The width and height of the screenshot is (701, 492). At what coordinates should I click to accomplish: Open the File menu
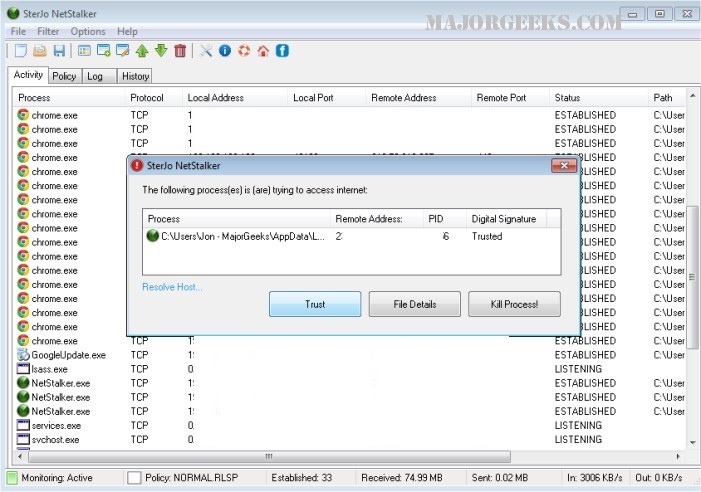18,31
